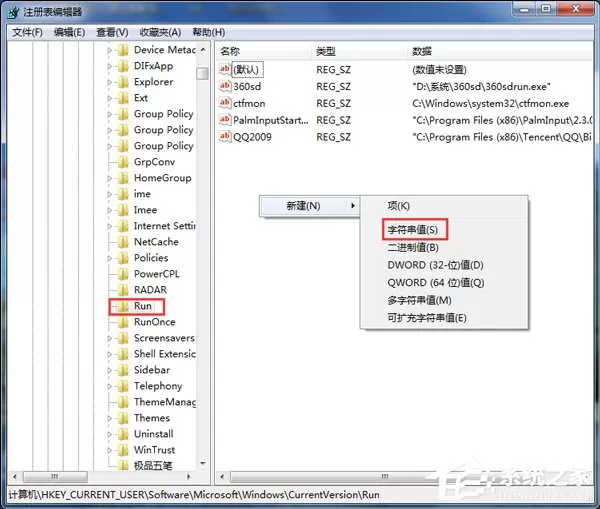Click the Registry Editor title bar icon
Screen dimensions: 600x509
[x=13, y=12]
